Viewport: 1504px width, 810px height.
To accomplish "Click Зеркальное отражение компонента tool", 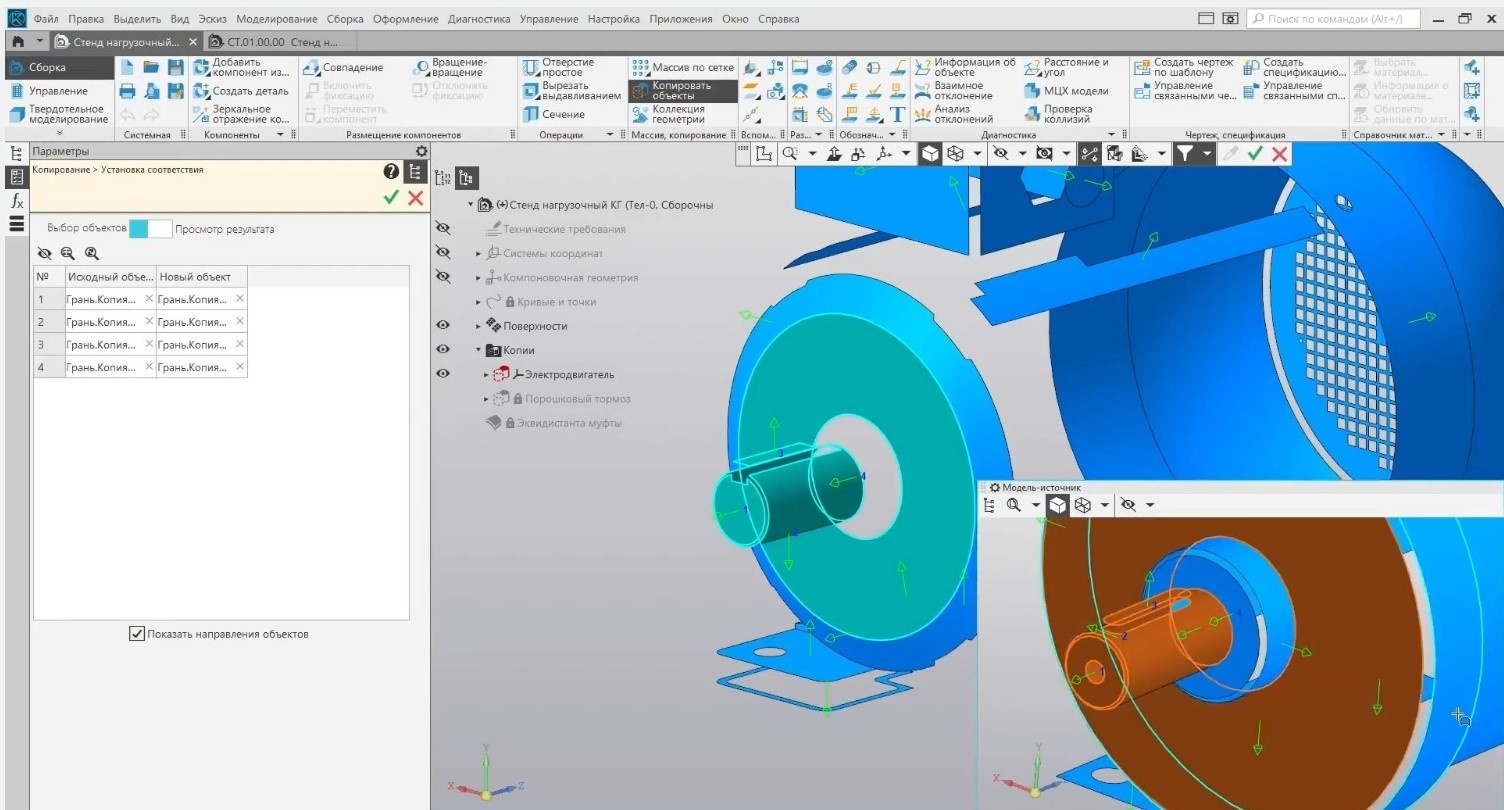I will [x=240, y=114].
